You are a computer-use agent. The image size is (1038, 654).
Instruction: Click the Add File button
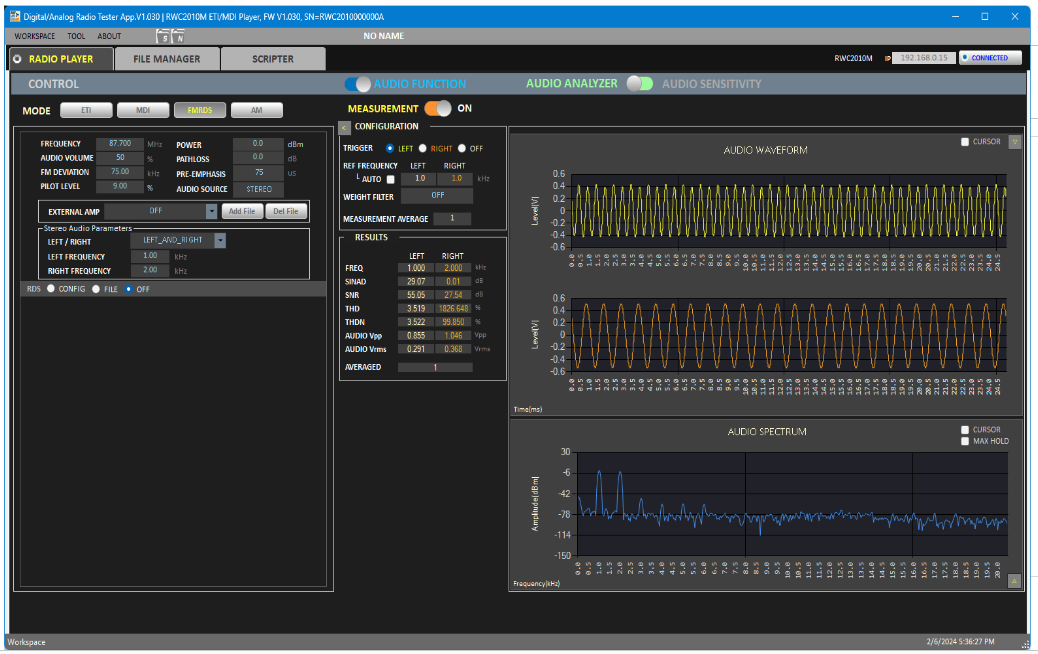pyautogui.click(x=241, y=211)
